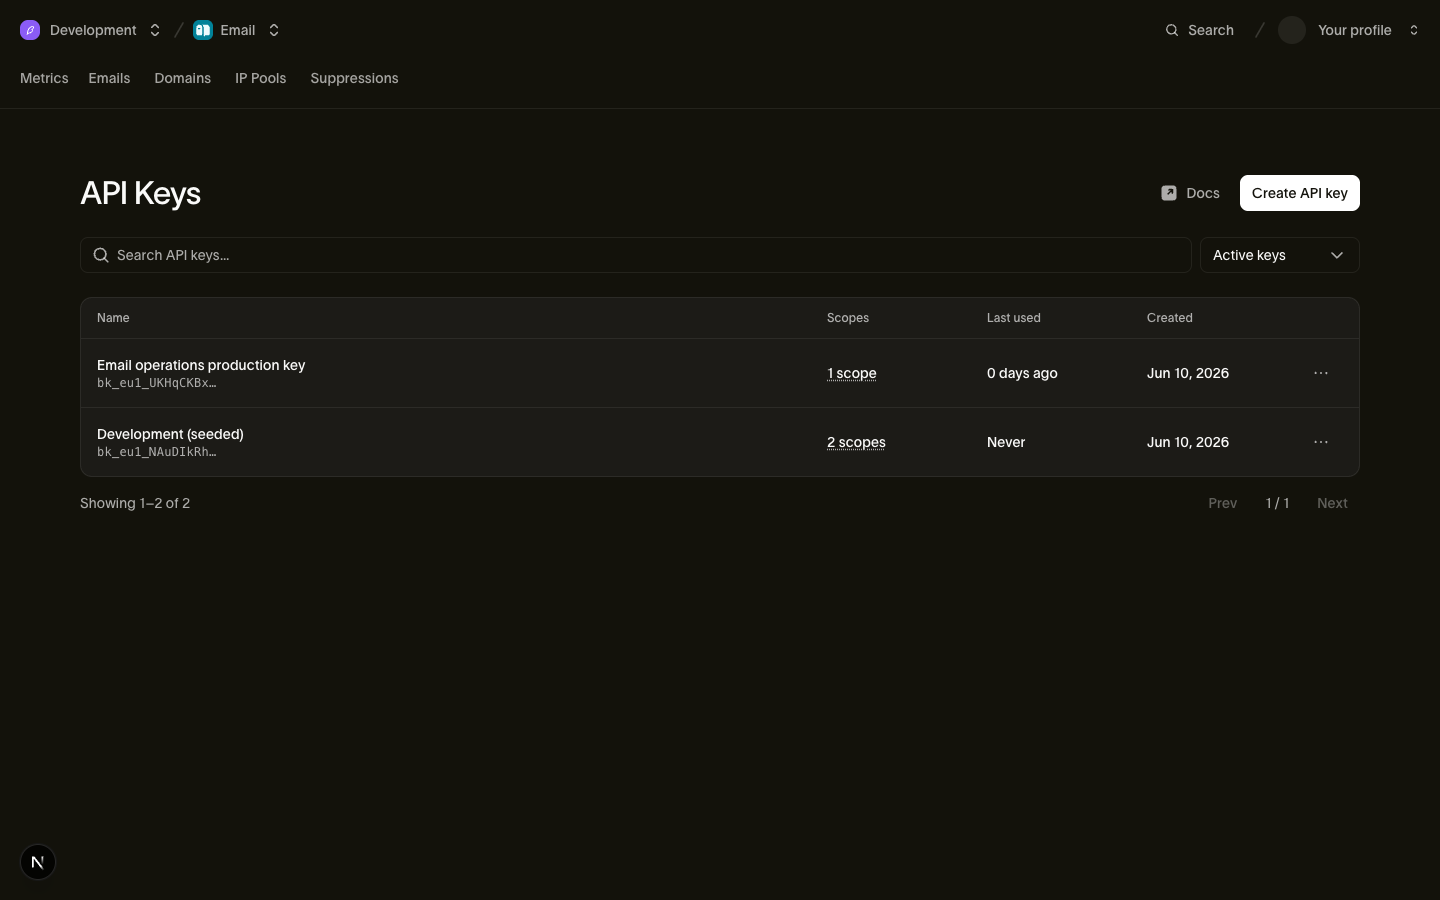1440x900 pixels.
Task: Click the Name column header
Action: 113,318
